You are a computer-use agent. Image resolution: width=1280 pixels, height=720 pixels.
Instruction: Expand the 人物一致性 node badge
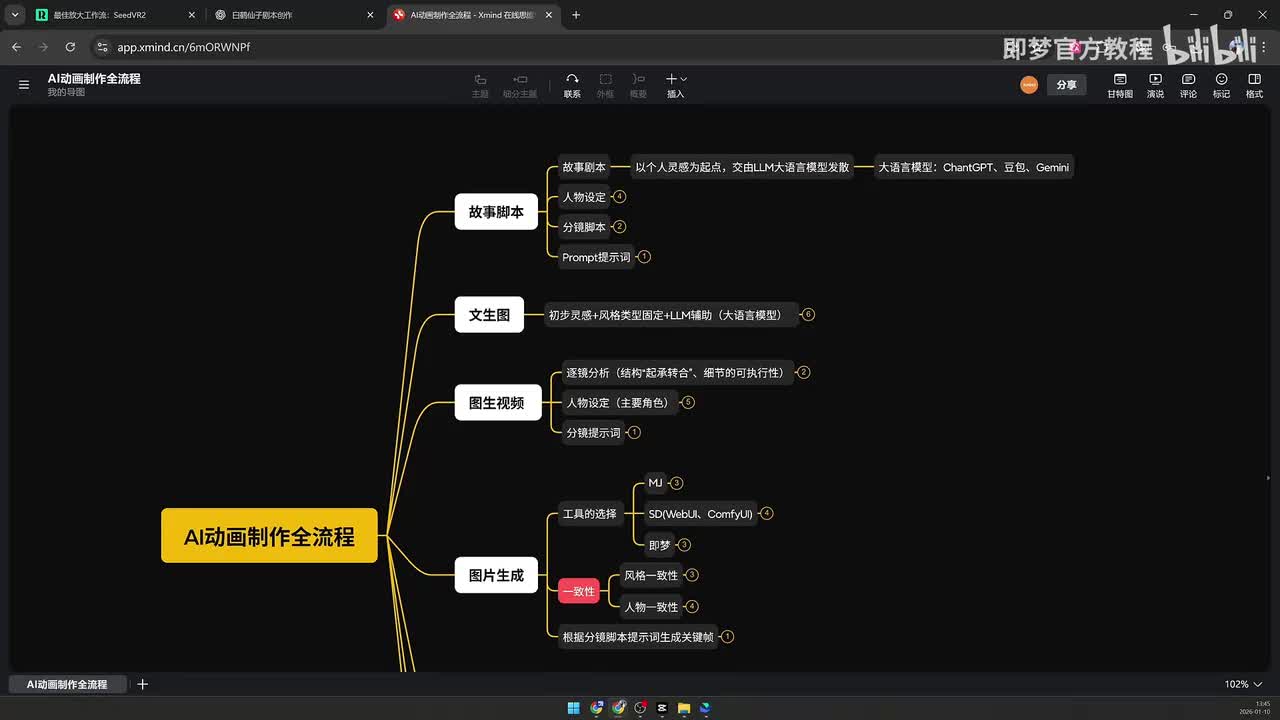[x=692, y=607]
